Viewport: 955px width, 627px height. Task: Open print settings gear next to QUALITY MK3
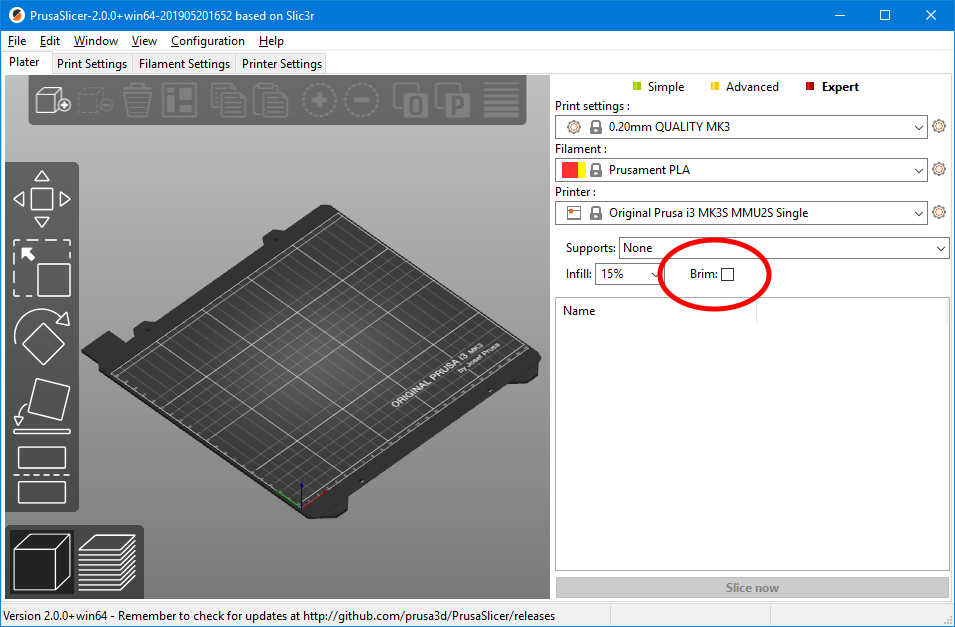click(939, 126)
